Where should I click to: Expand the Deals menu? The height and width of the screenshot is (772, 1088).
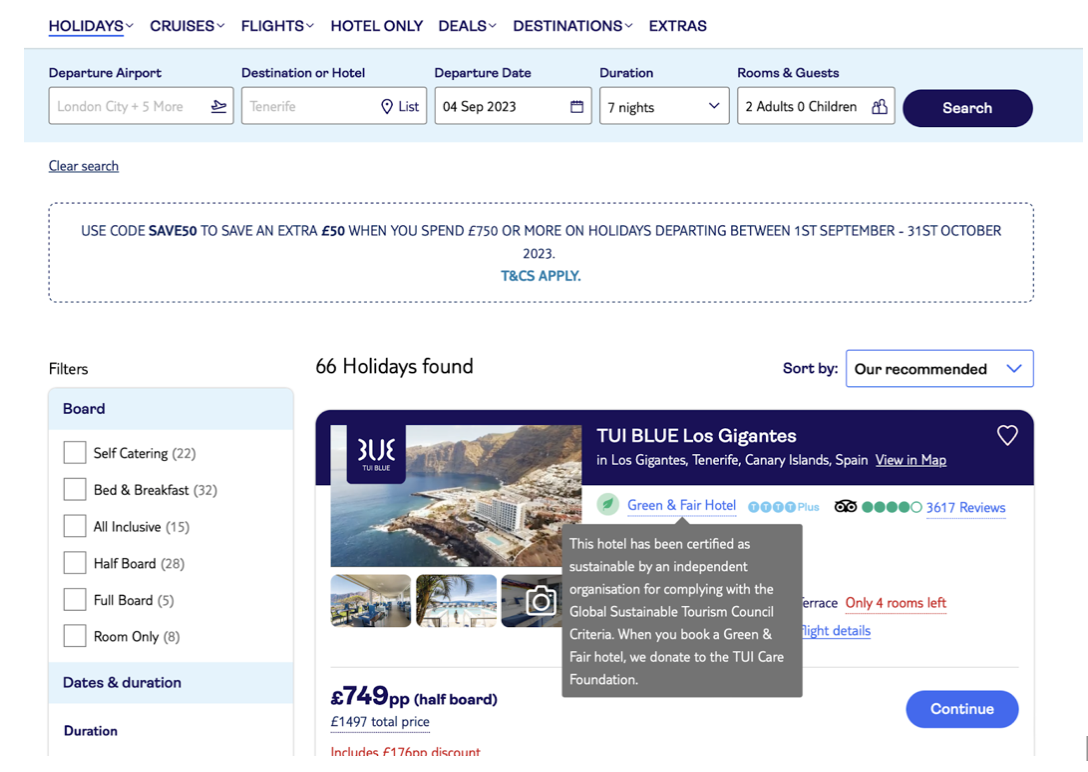[468, 26]
